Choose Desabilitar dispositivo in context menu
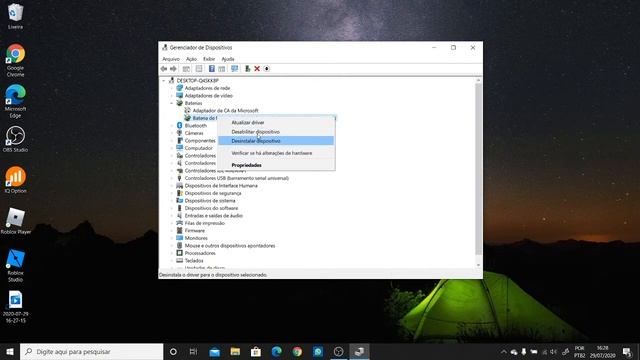 point(276,132)
